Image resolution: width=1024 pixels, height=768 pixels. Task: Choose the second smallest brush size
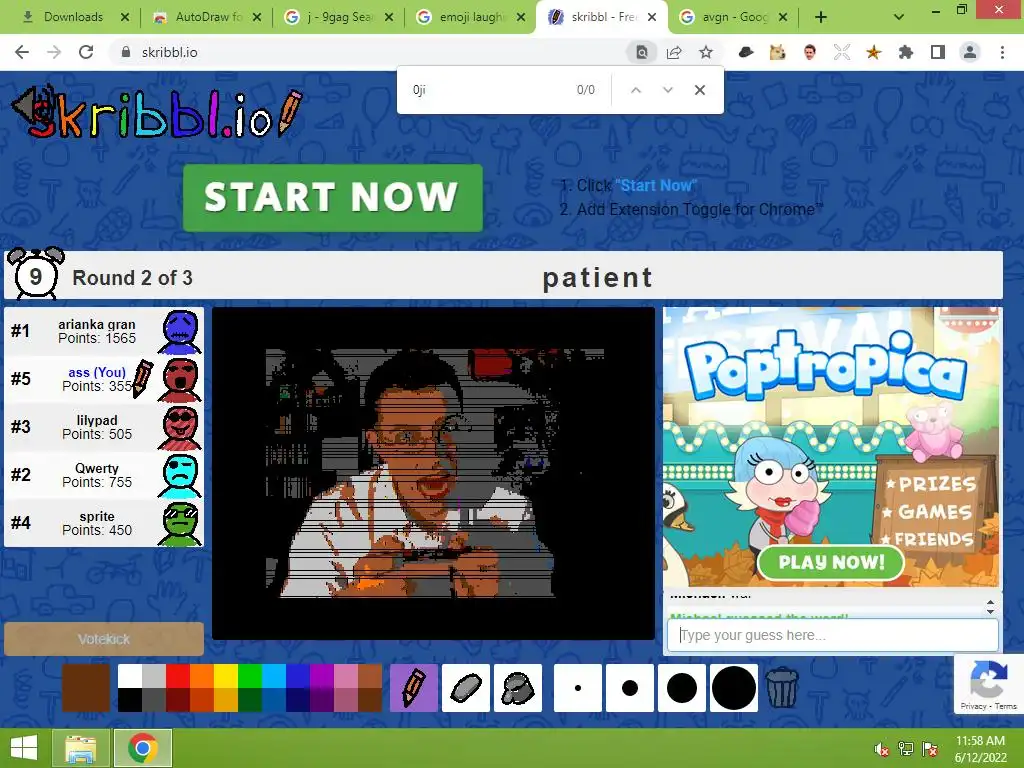click(x=630, y=688)
